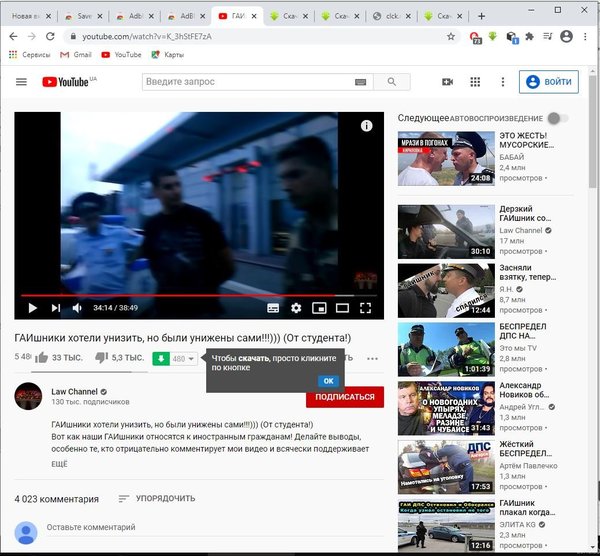This screenshot has height=556, width=600.
Task: Open Карты bookmark
Action: 168,55
